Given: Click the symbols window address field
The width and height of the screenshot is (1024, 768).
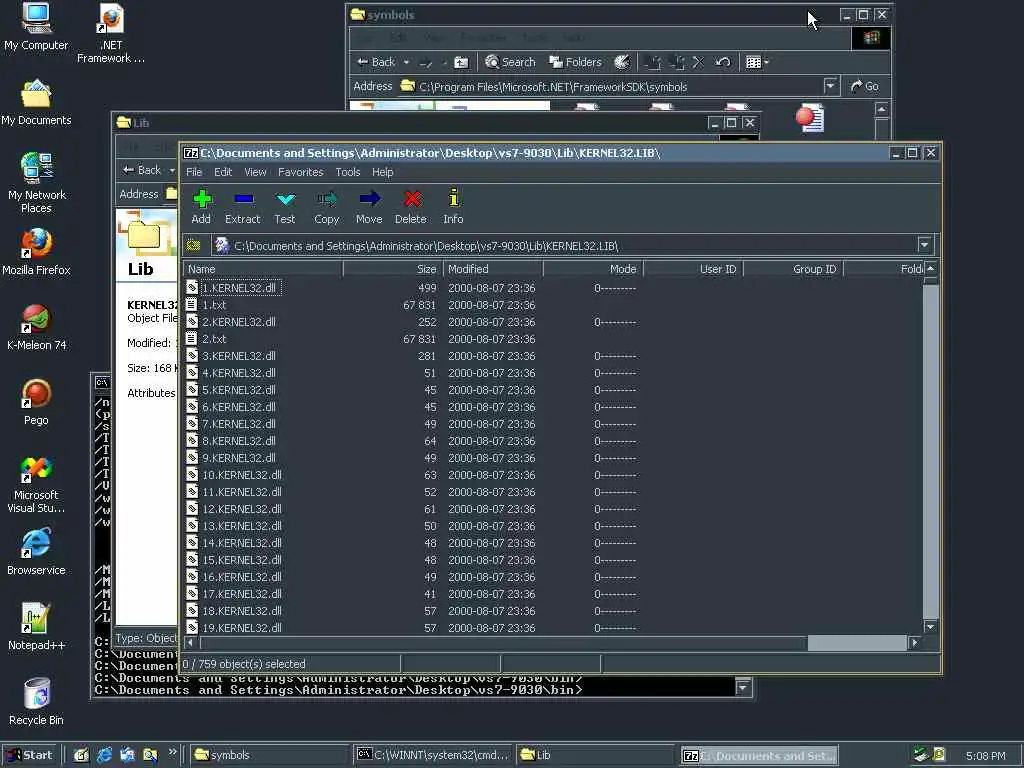Looking at the screenshot, I should [618, 86].
